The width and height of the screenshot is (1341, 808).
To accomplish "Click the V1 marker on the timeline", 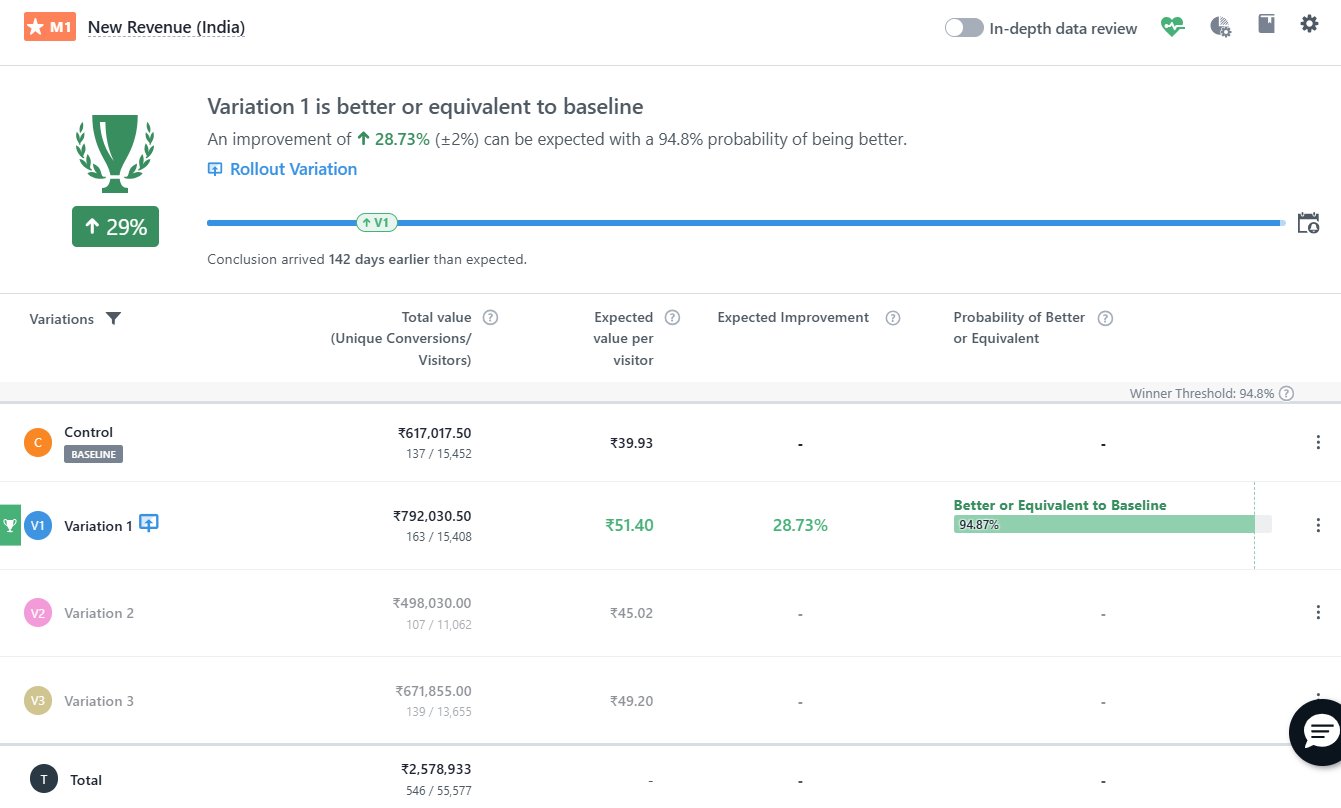I will pos(376,223).
